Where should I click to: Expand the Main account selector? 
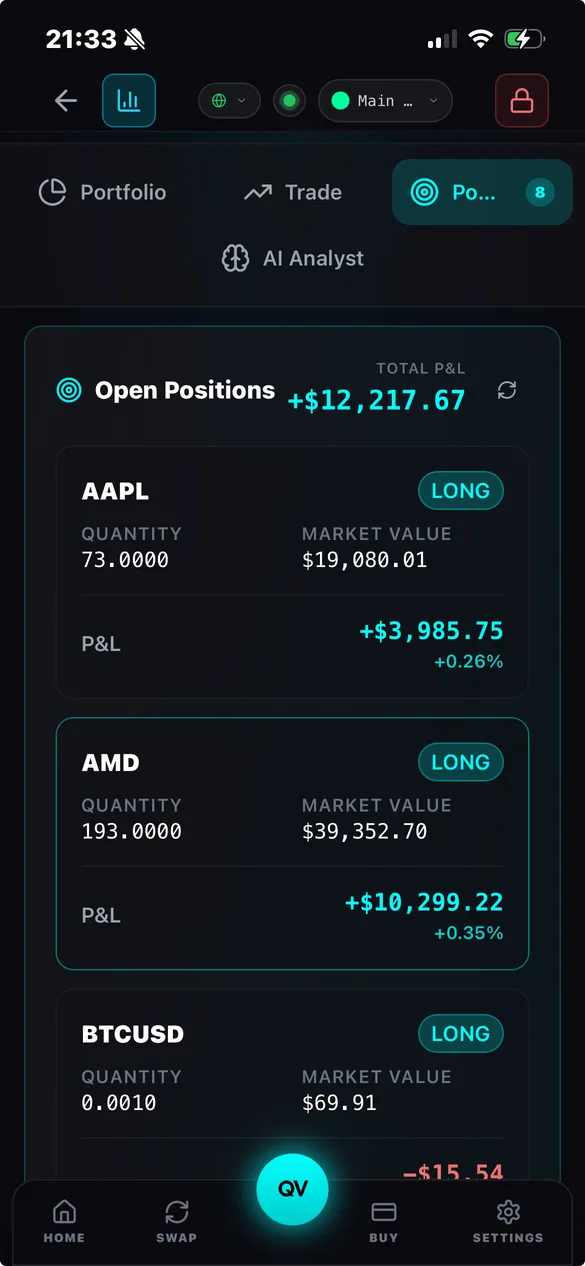click(385, 100)
